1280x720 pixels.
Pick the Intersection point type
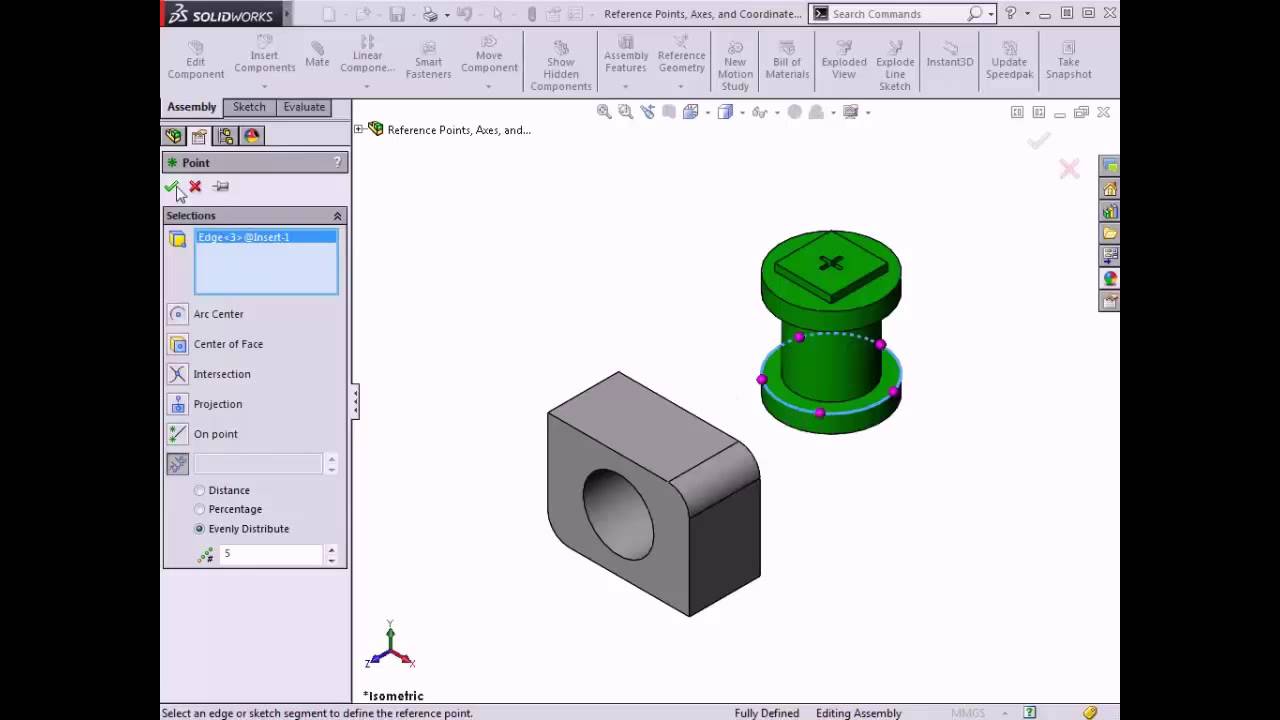click(177, 374)
